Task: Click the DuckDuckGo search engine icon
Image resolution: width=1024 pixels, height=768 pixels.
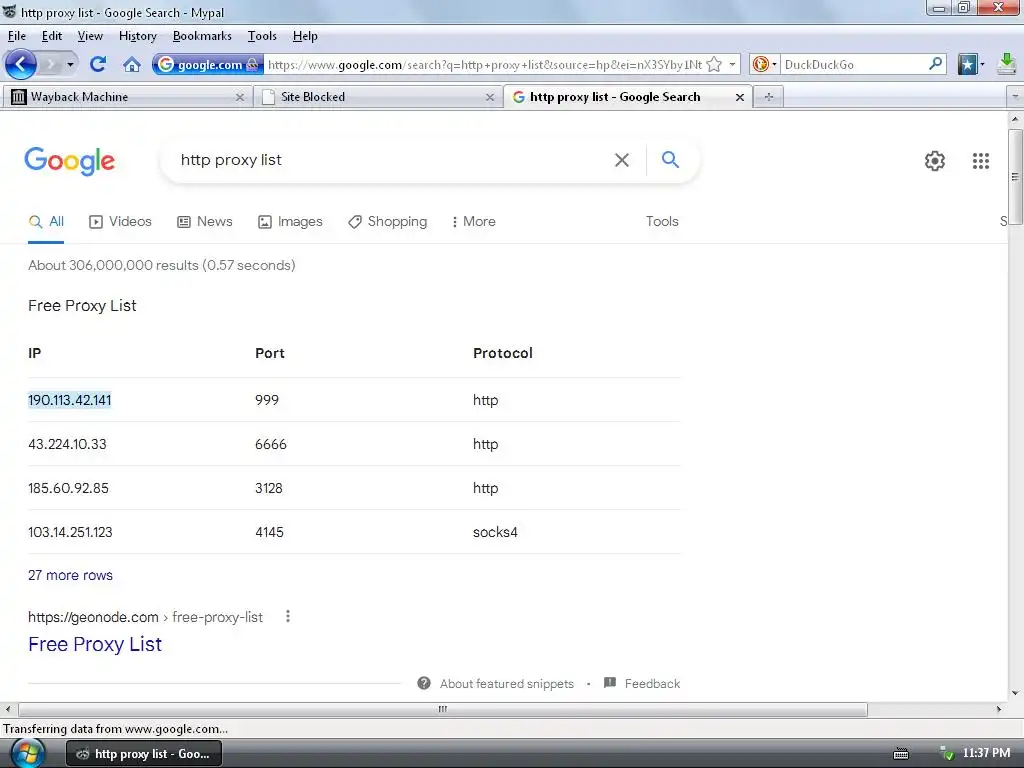Action: [760, 64]
